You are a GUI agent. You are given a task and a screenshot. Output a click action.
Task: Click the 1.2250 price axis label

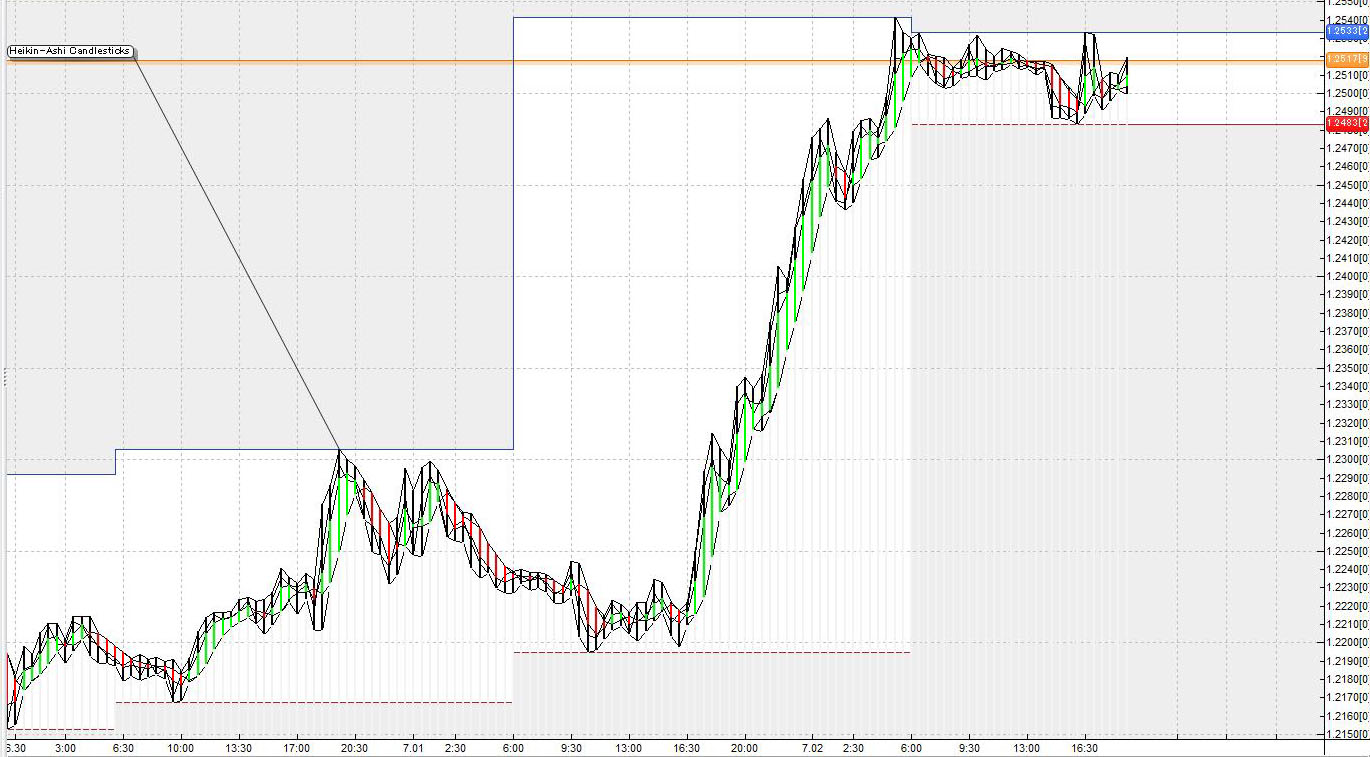pyautogui.click(x=1347, y=551)
